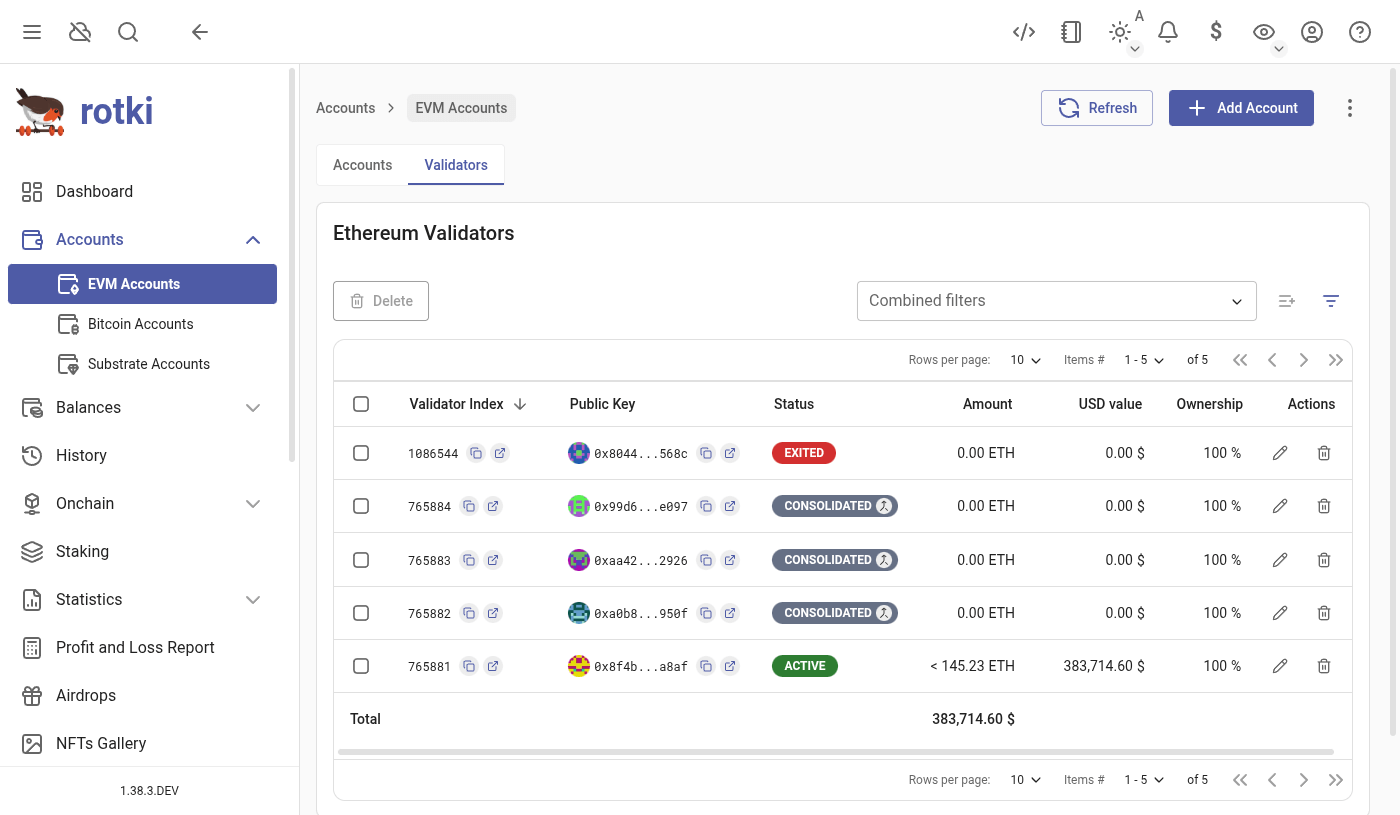Image resolution: width=1400 pixels, height=815 pixels.
Task: Go to next page in top pagination
Action: tap(1304, 360)
